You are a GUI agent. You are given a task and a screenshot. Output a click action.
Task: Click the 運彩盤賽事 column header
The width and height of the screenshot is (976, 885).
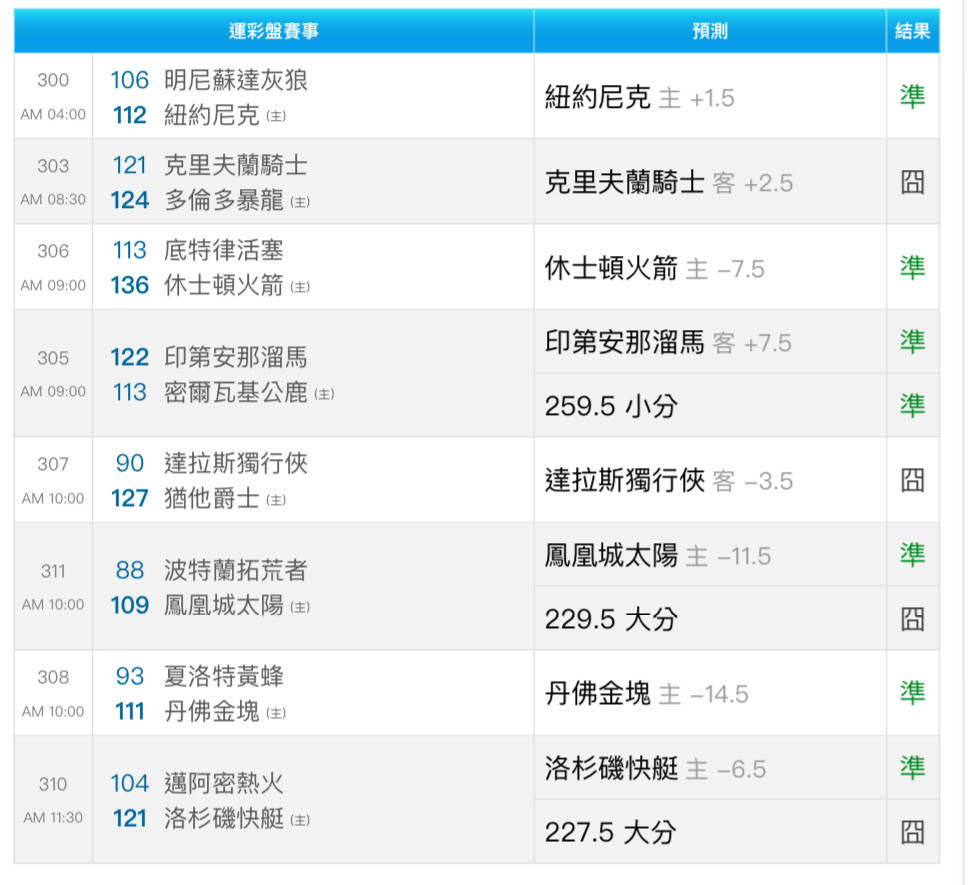coord(273,30)
